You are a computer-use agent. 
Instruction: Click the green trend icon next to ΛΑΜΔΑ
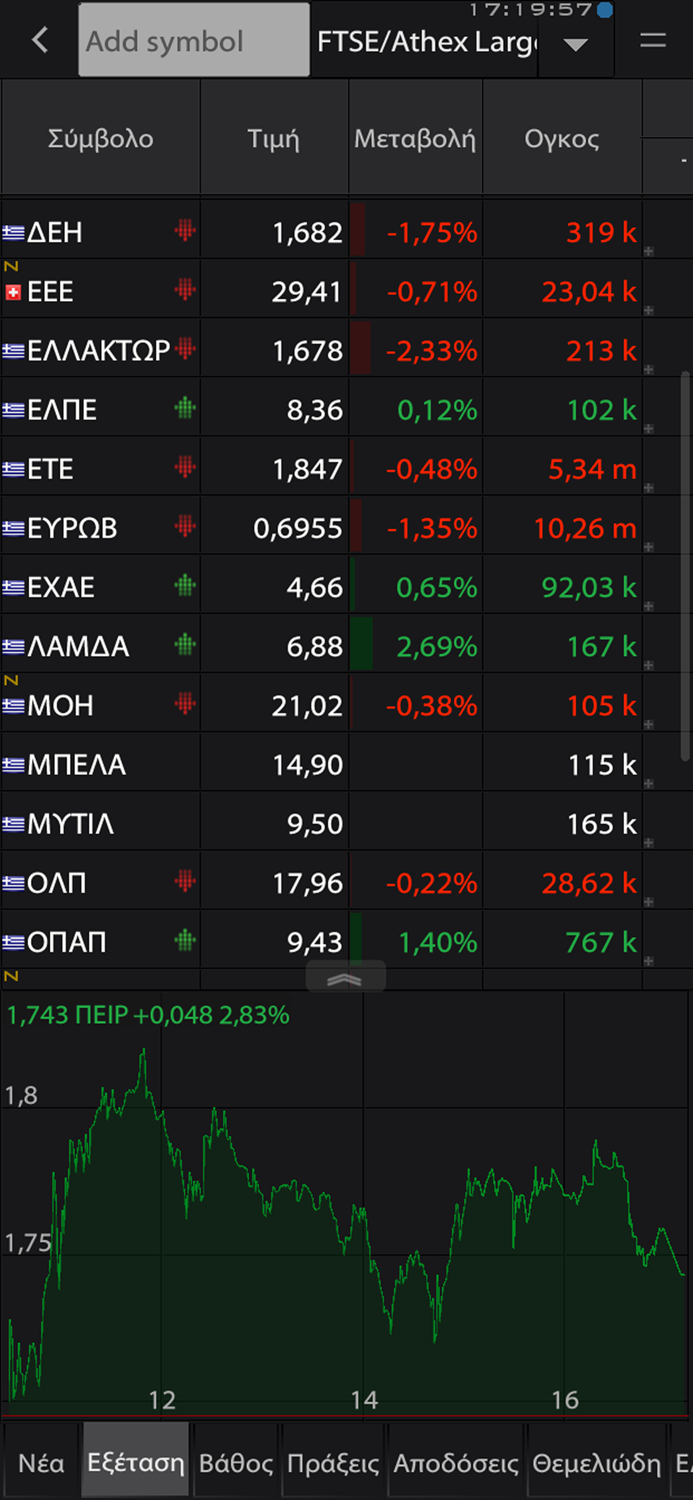pos(184,644)
